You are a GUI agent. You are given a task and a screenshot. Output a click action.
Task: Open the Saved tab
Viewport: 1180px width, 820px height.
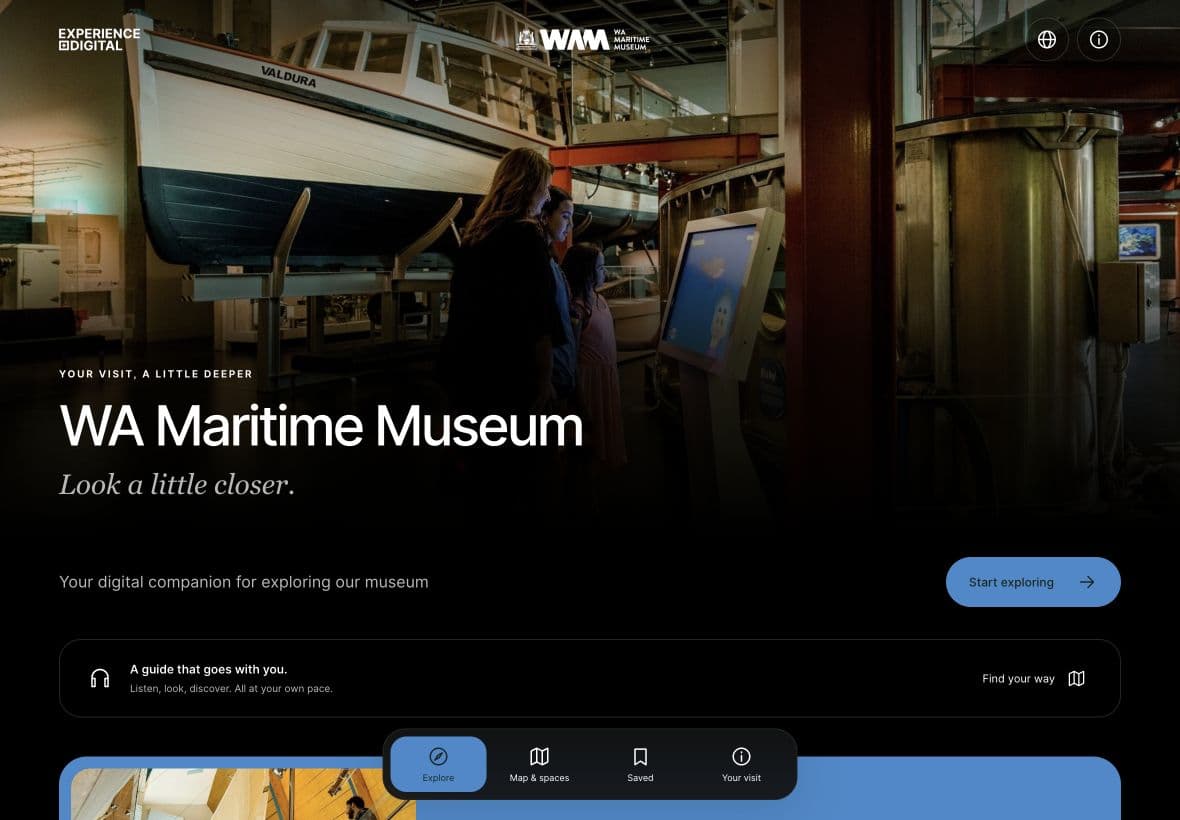(640, 764)
